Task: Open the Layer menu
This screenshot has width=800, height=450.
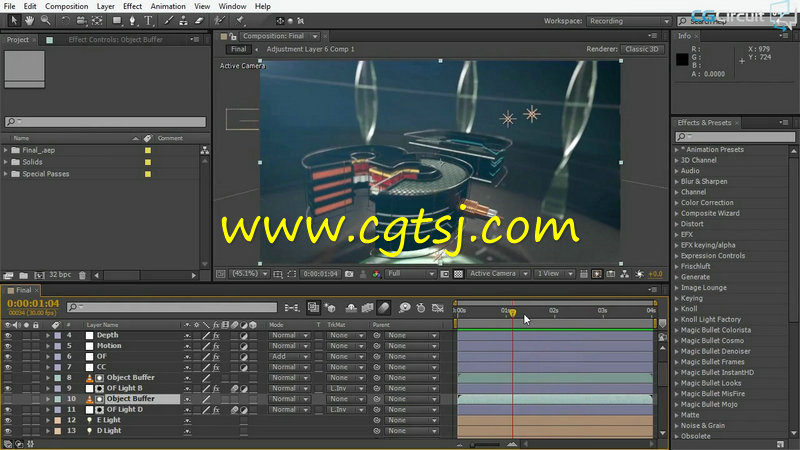Action: (x=106, y=7)
